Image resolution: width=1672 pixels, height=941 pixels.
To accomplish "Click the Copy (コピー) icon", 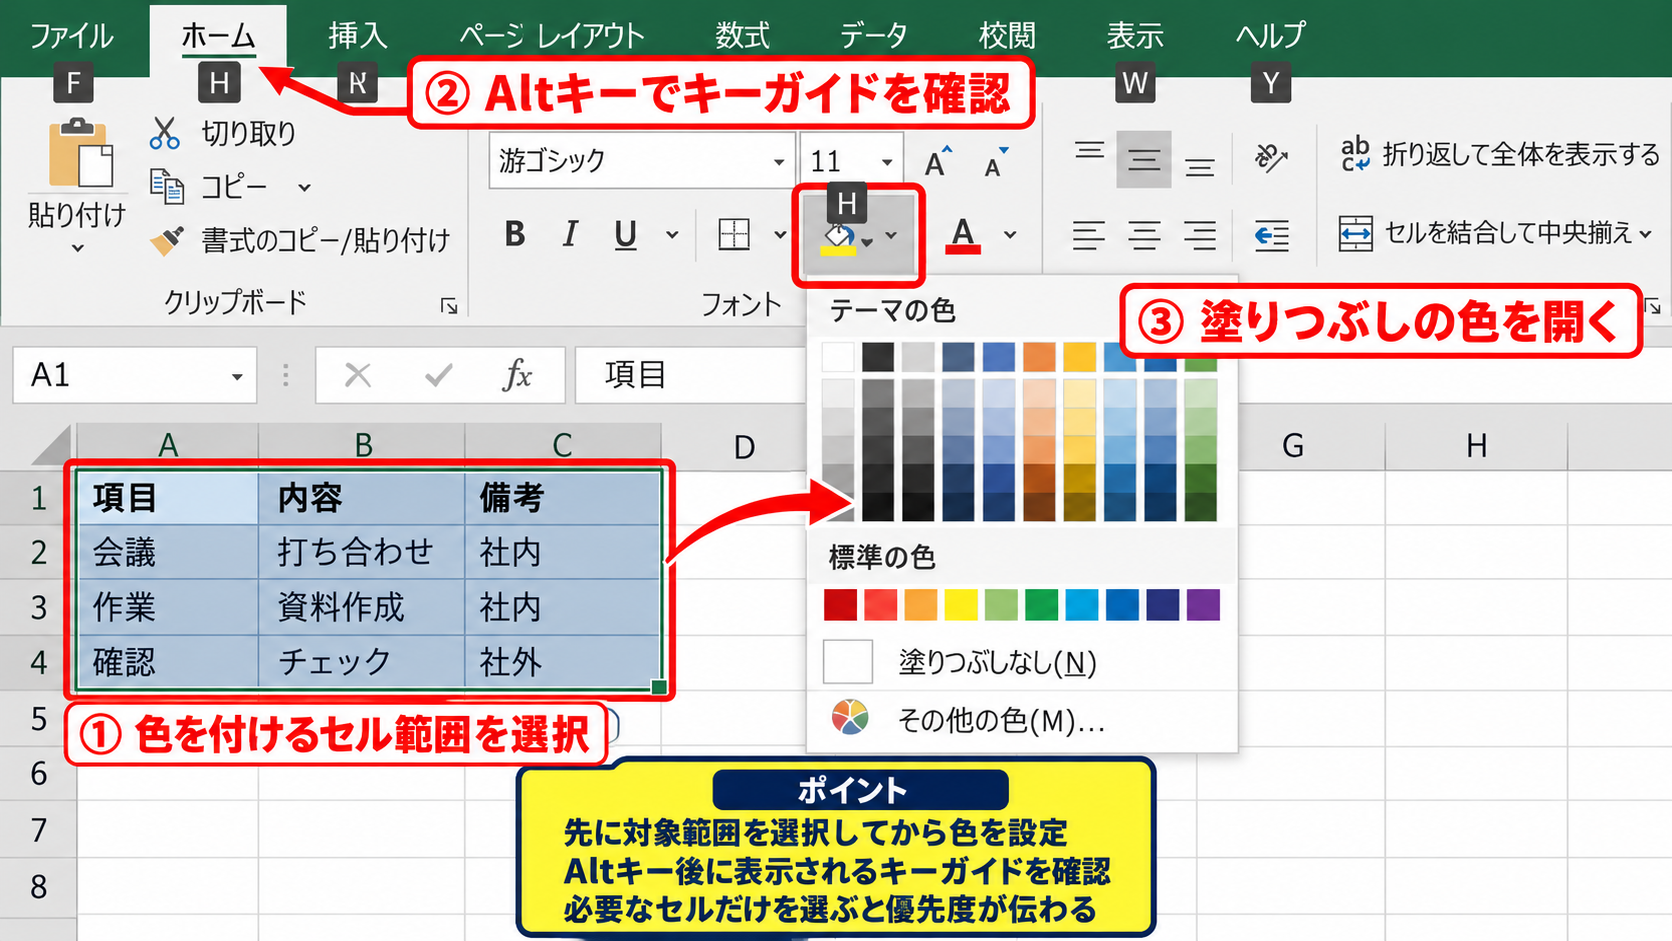I will click(166, 187).
